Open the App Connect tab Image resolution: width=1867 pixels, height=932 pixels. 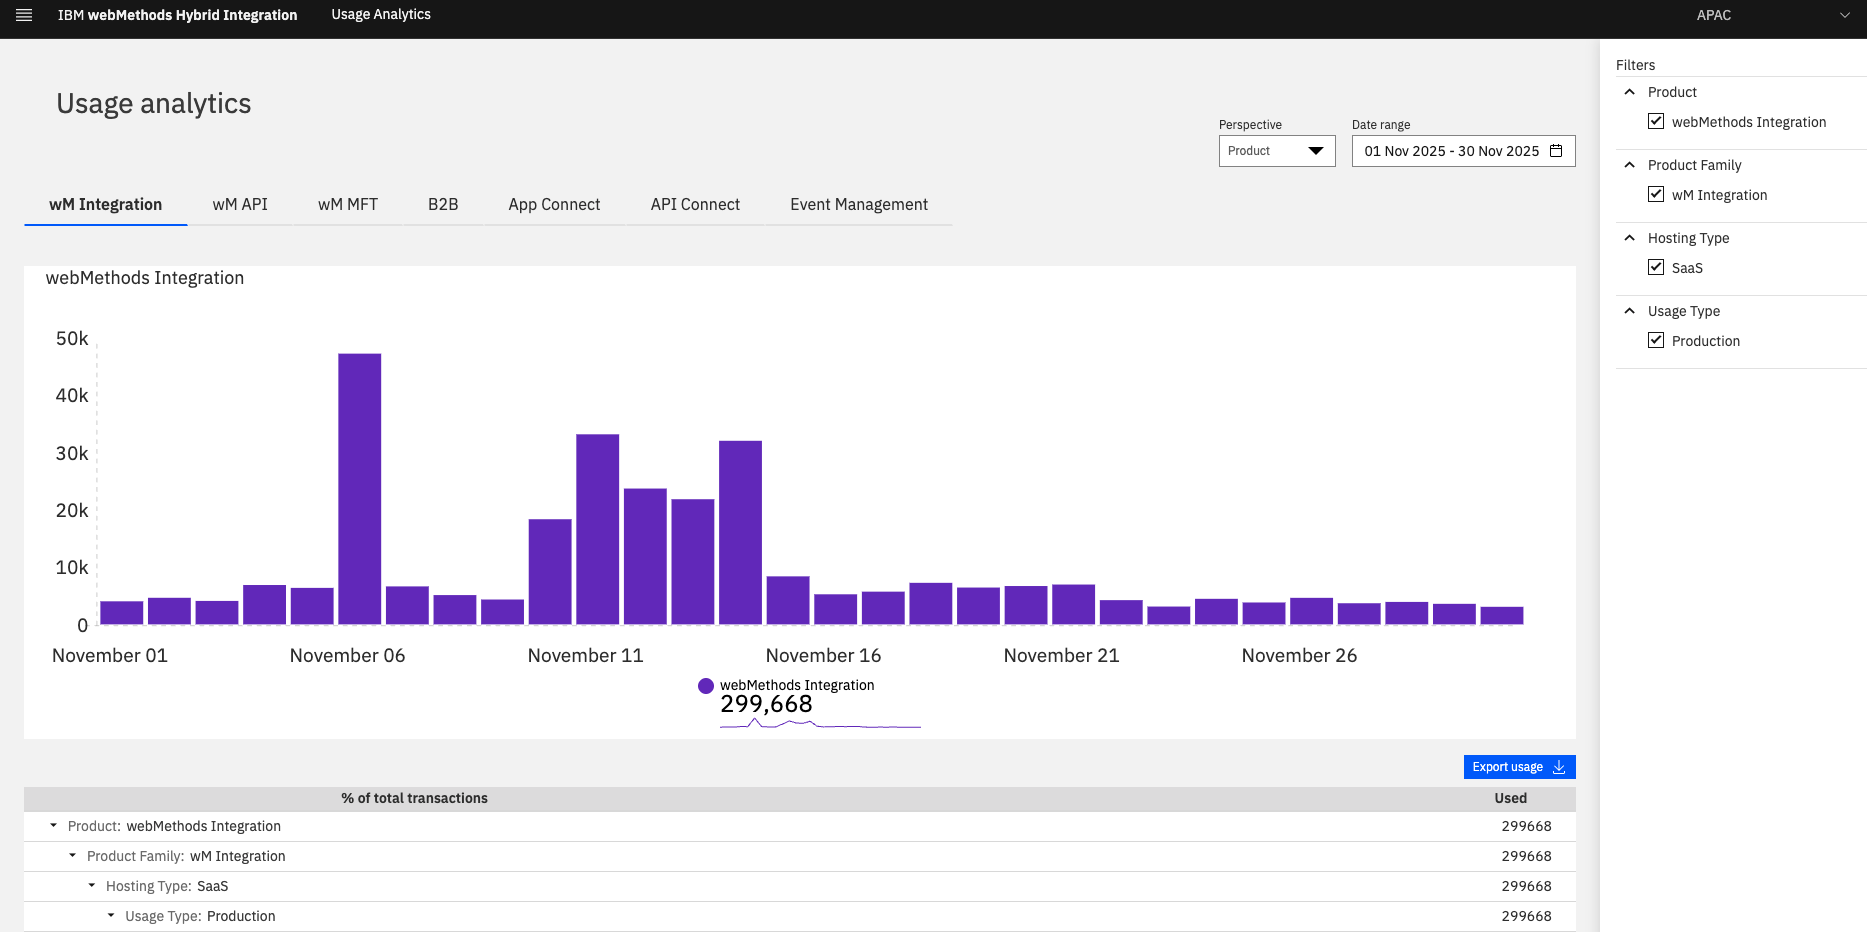(554, 205)
